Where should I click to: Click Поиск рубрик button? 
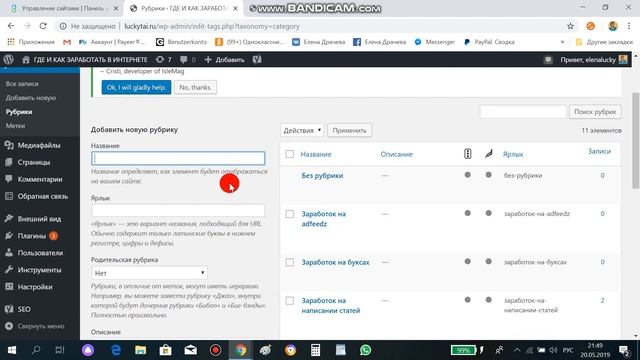click(595, 112)
